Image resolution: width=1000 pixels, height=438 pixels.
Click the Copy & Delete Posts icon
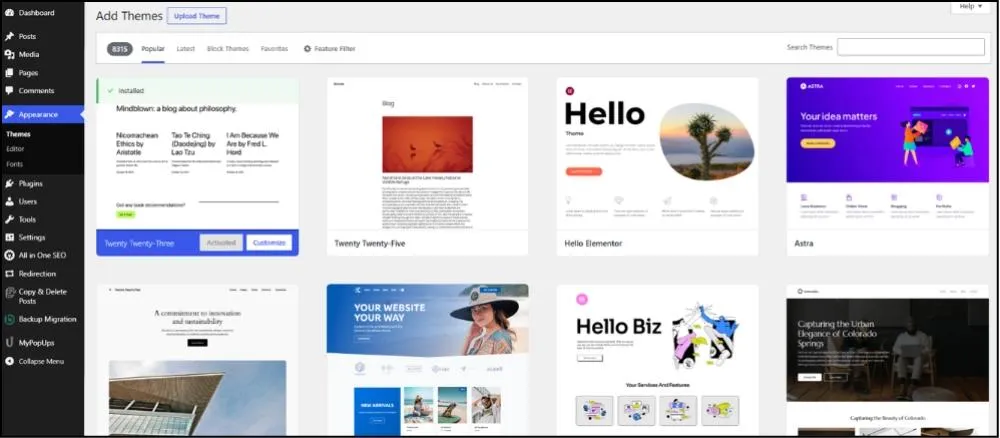coord(10,293)
